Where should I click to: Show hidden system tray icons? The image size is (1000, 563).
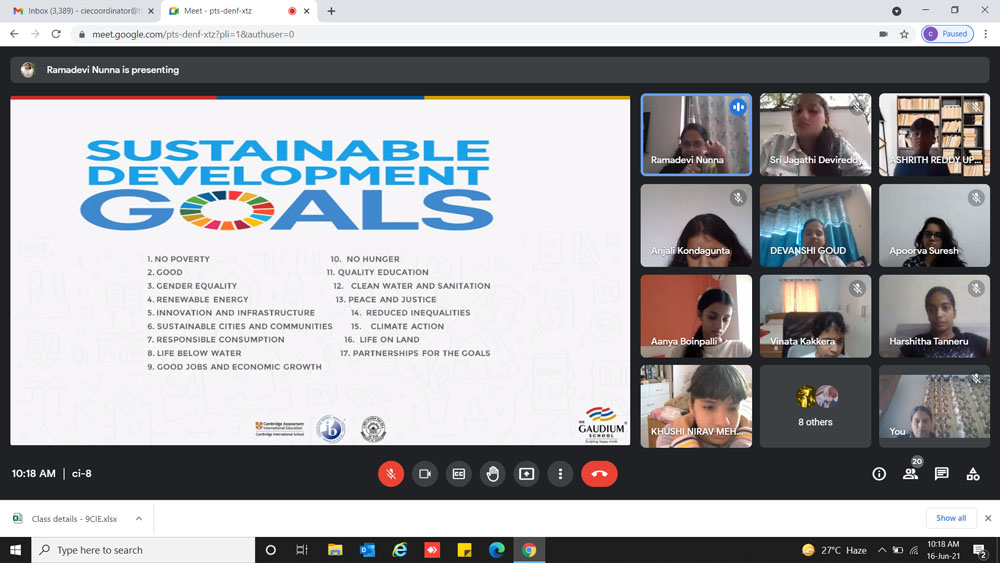tap(882, 550)
